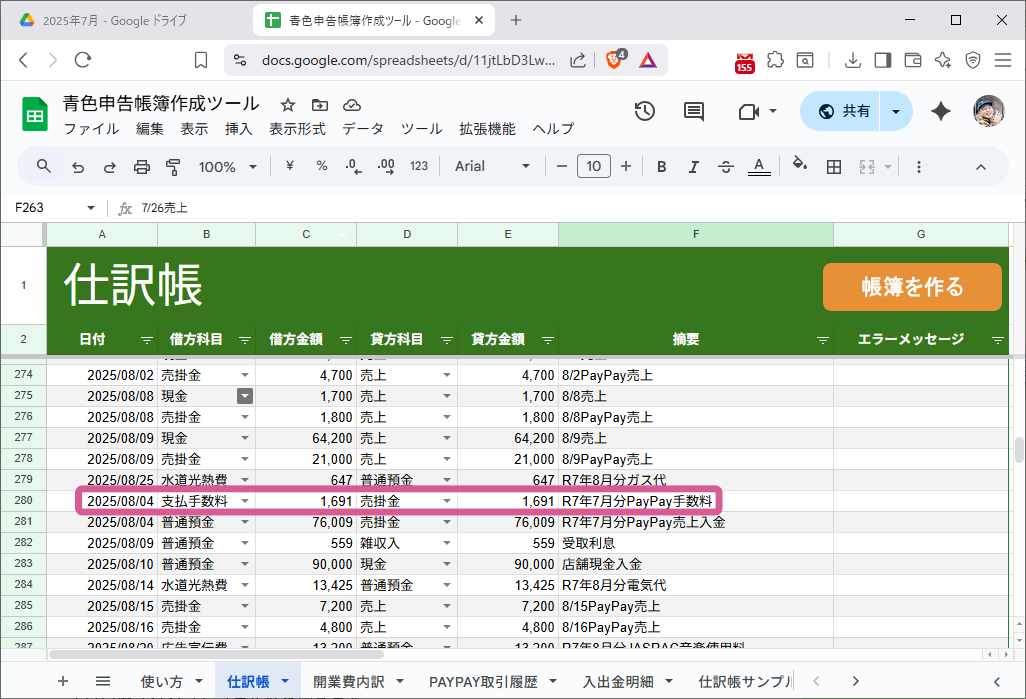Open the font dropdown showing Arial
The image size is (1026, 699).
490,166
